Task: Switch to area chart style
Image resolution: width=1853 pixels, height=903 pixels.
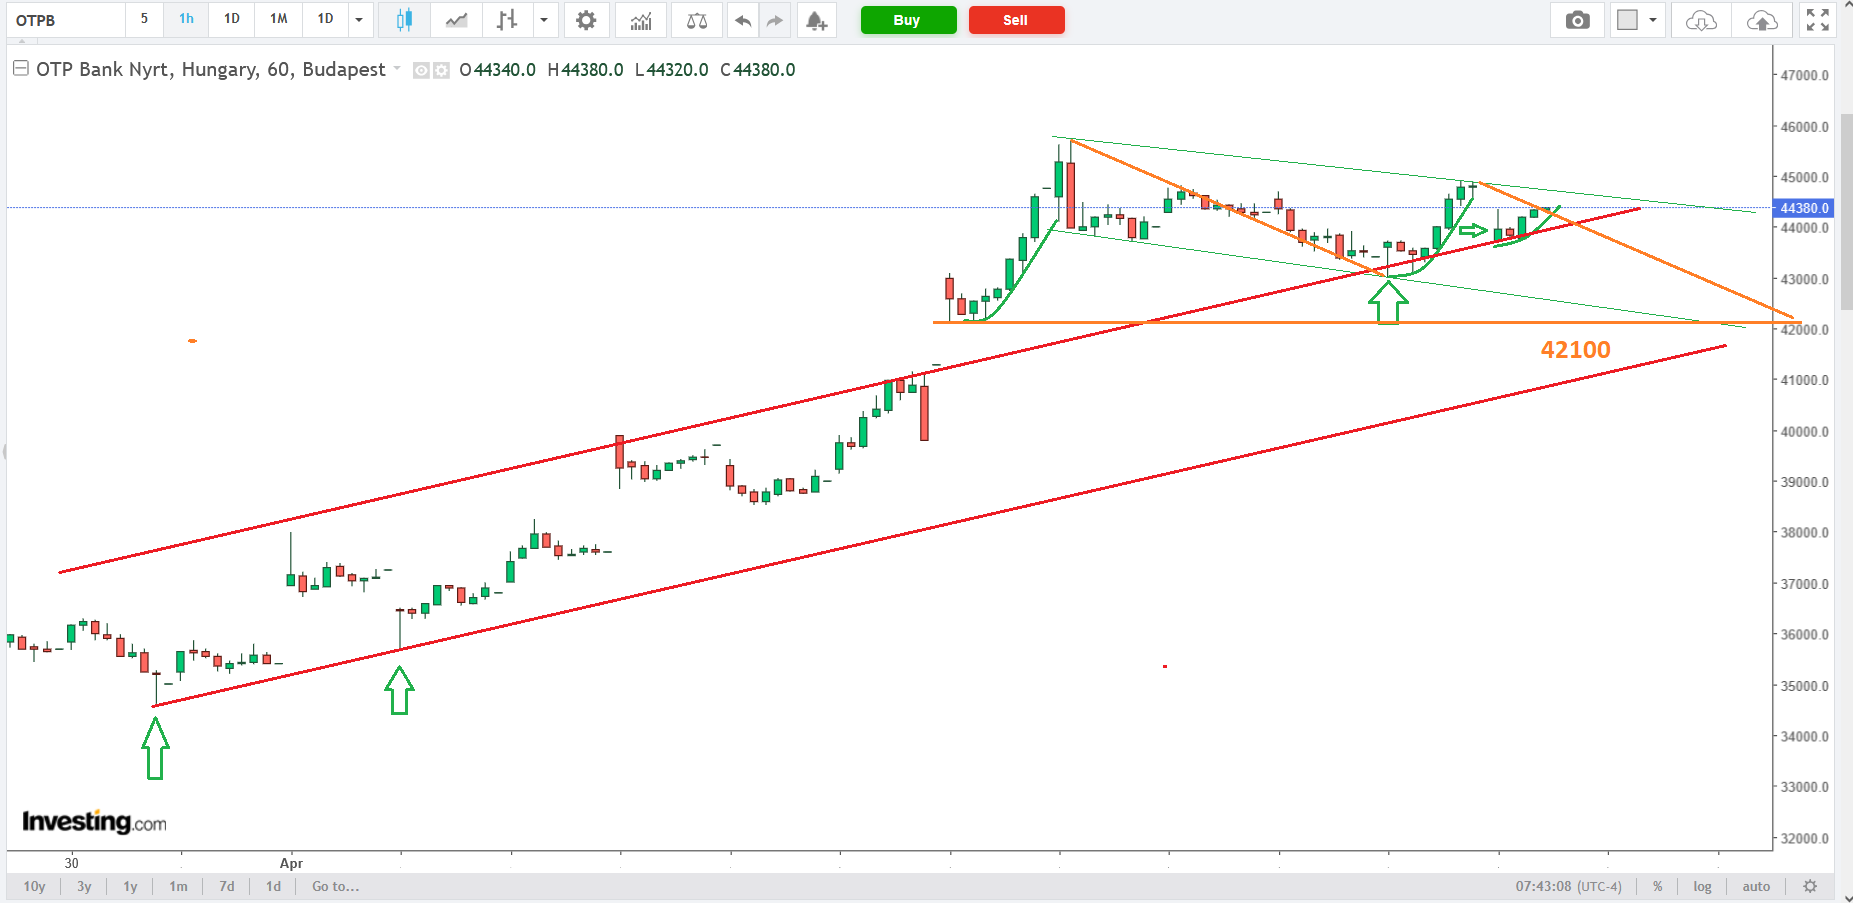Action: [456, 20]
